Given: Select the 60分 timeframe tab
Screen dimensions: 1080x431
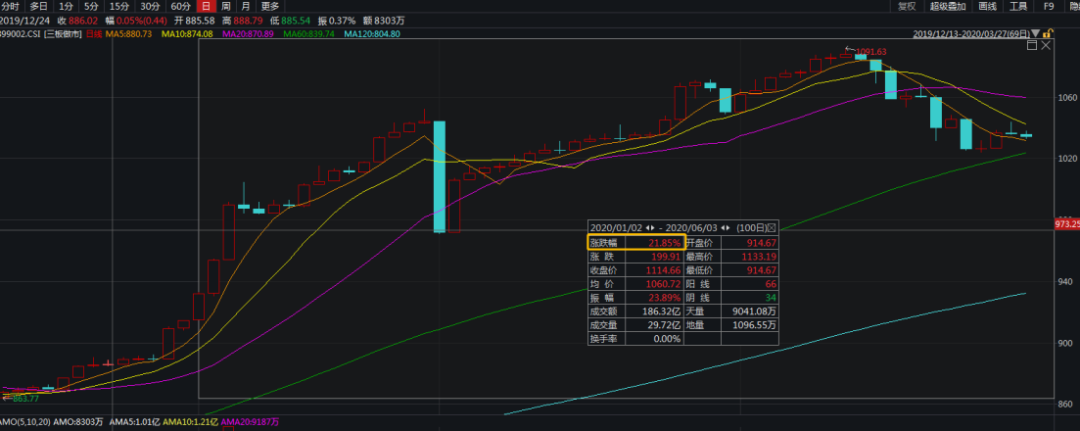Looking at the screenshot, I should coord(180,6).
